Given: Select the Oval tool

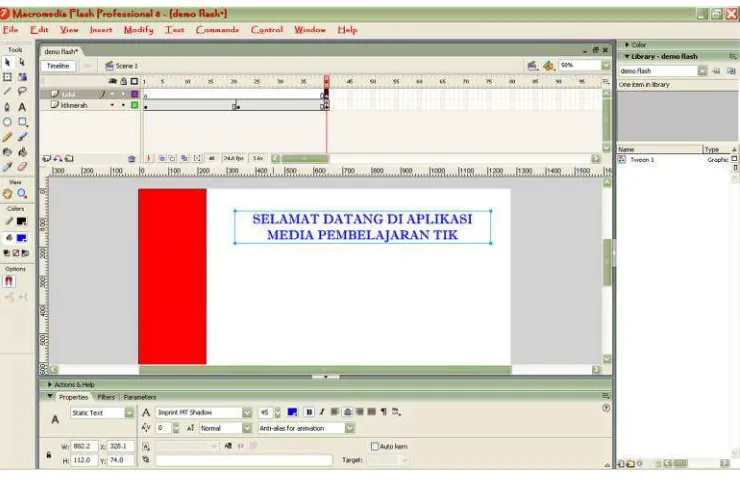Looking at the screenshot, I should pos(8,122).
